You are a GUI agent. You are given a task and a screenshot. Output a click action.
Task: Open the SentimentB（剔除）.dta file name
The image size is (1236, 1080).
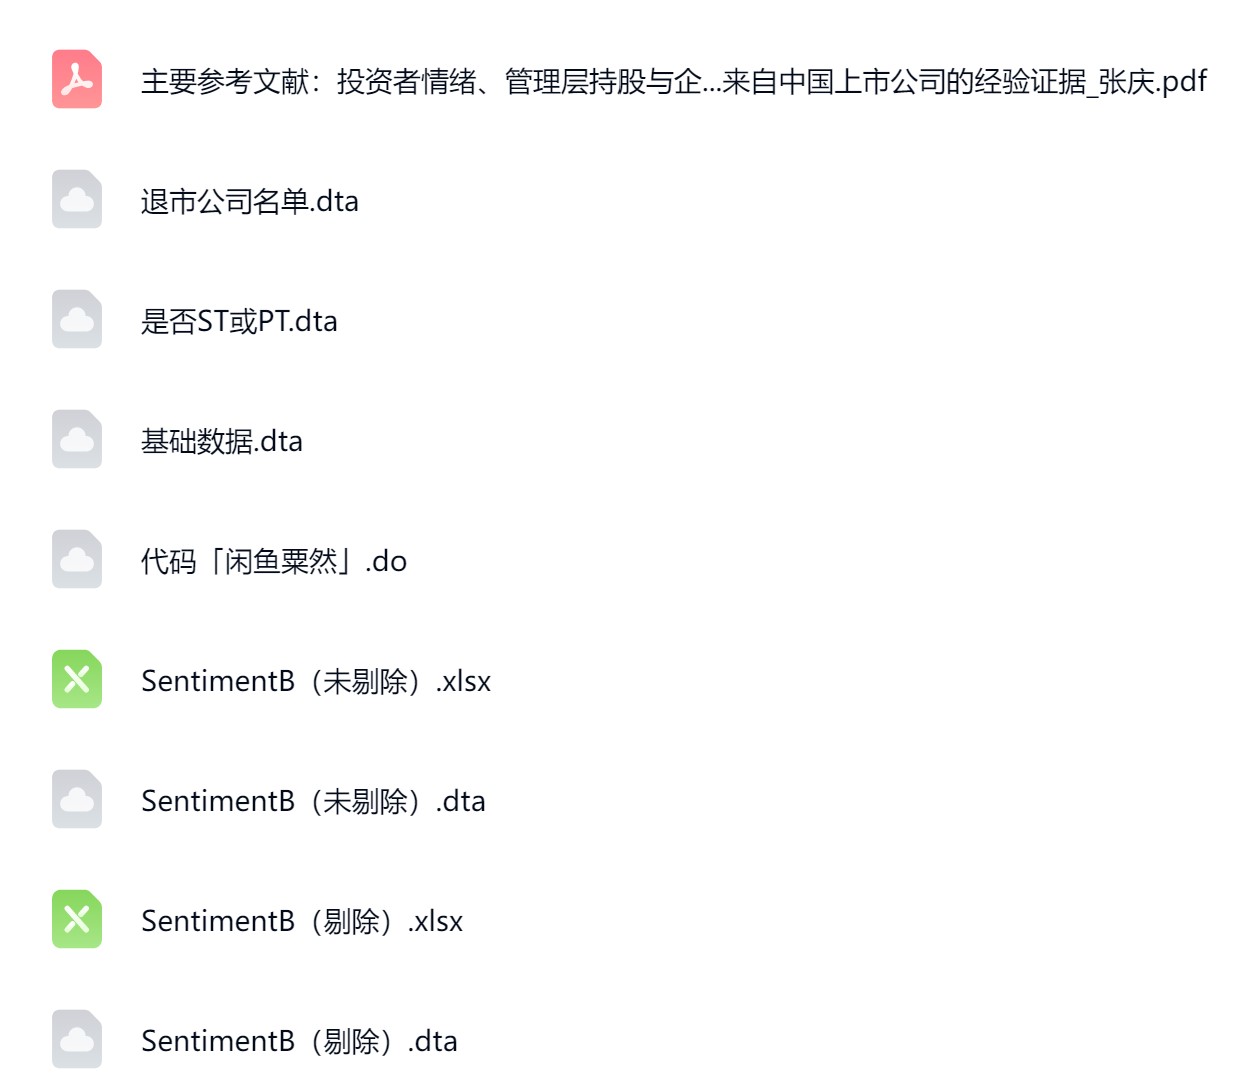[299, 1041]
